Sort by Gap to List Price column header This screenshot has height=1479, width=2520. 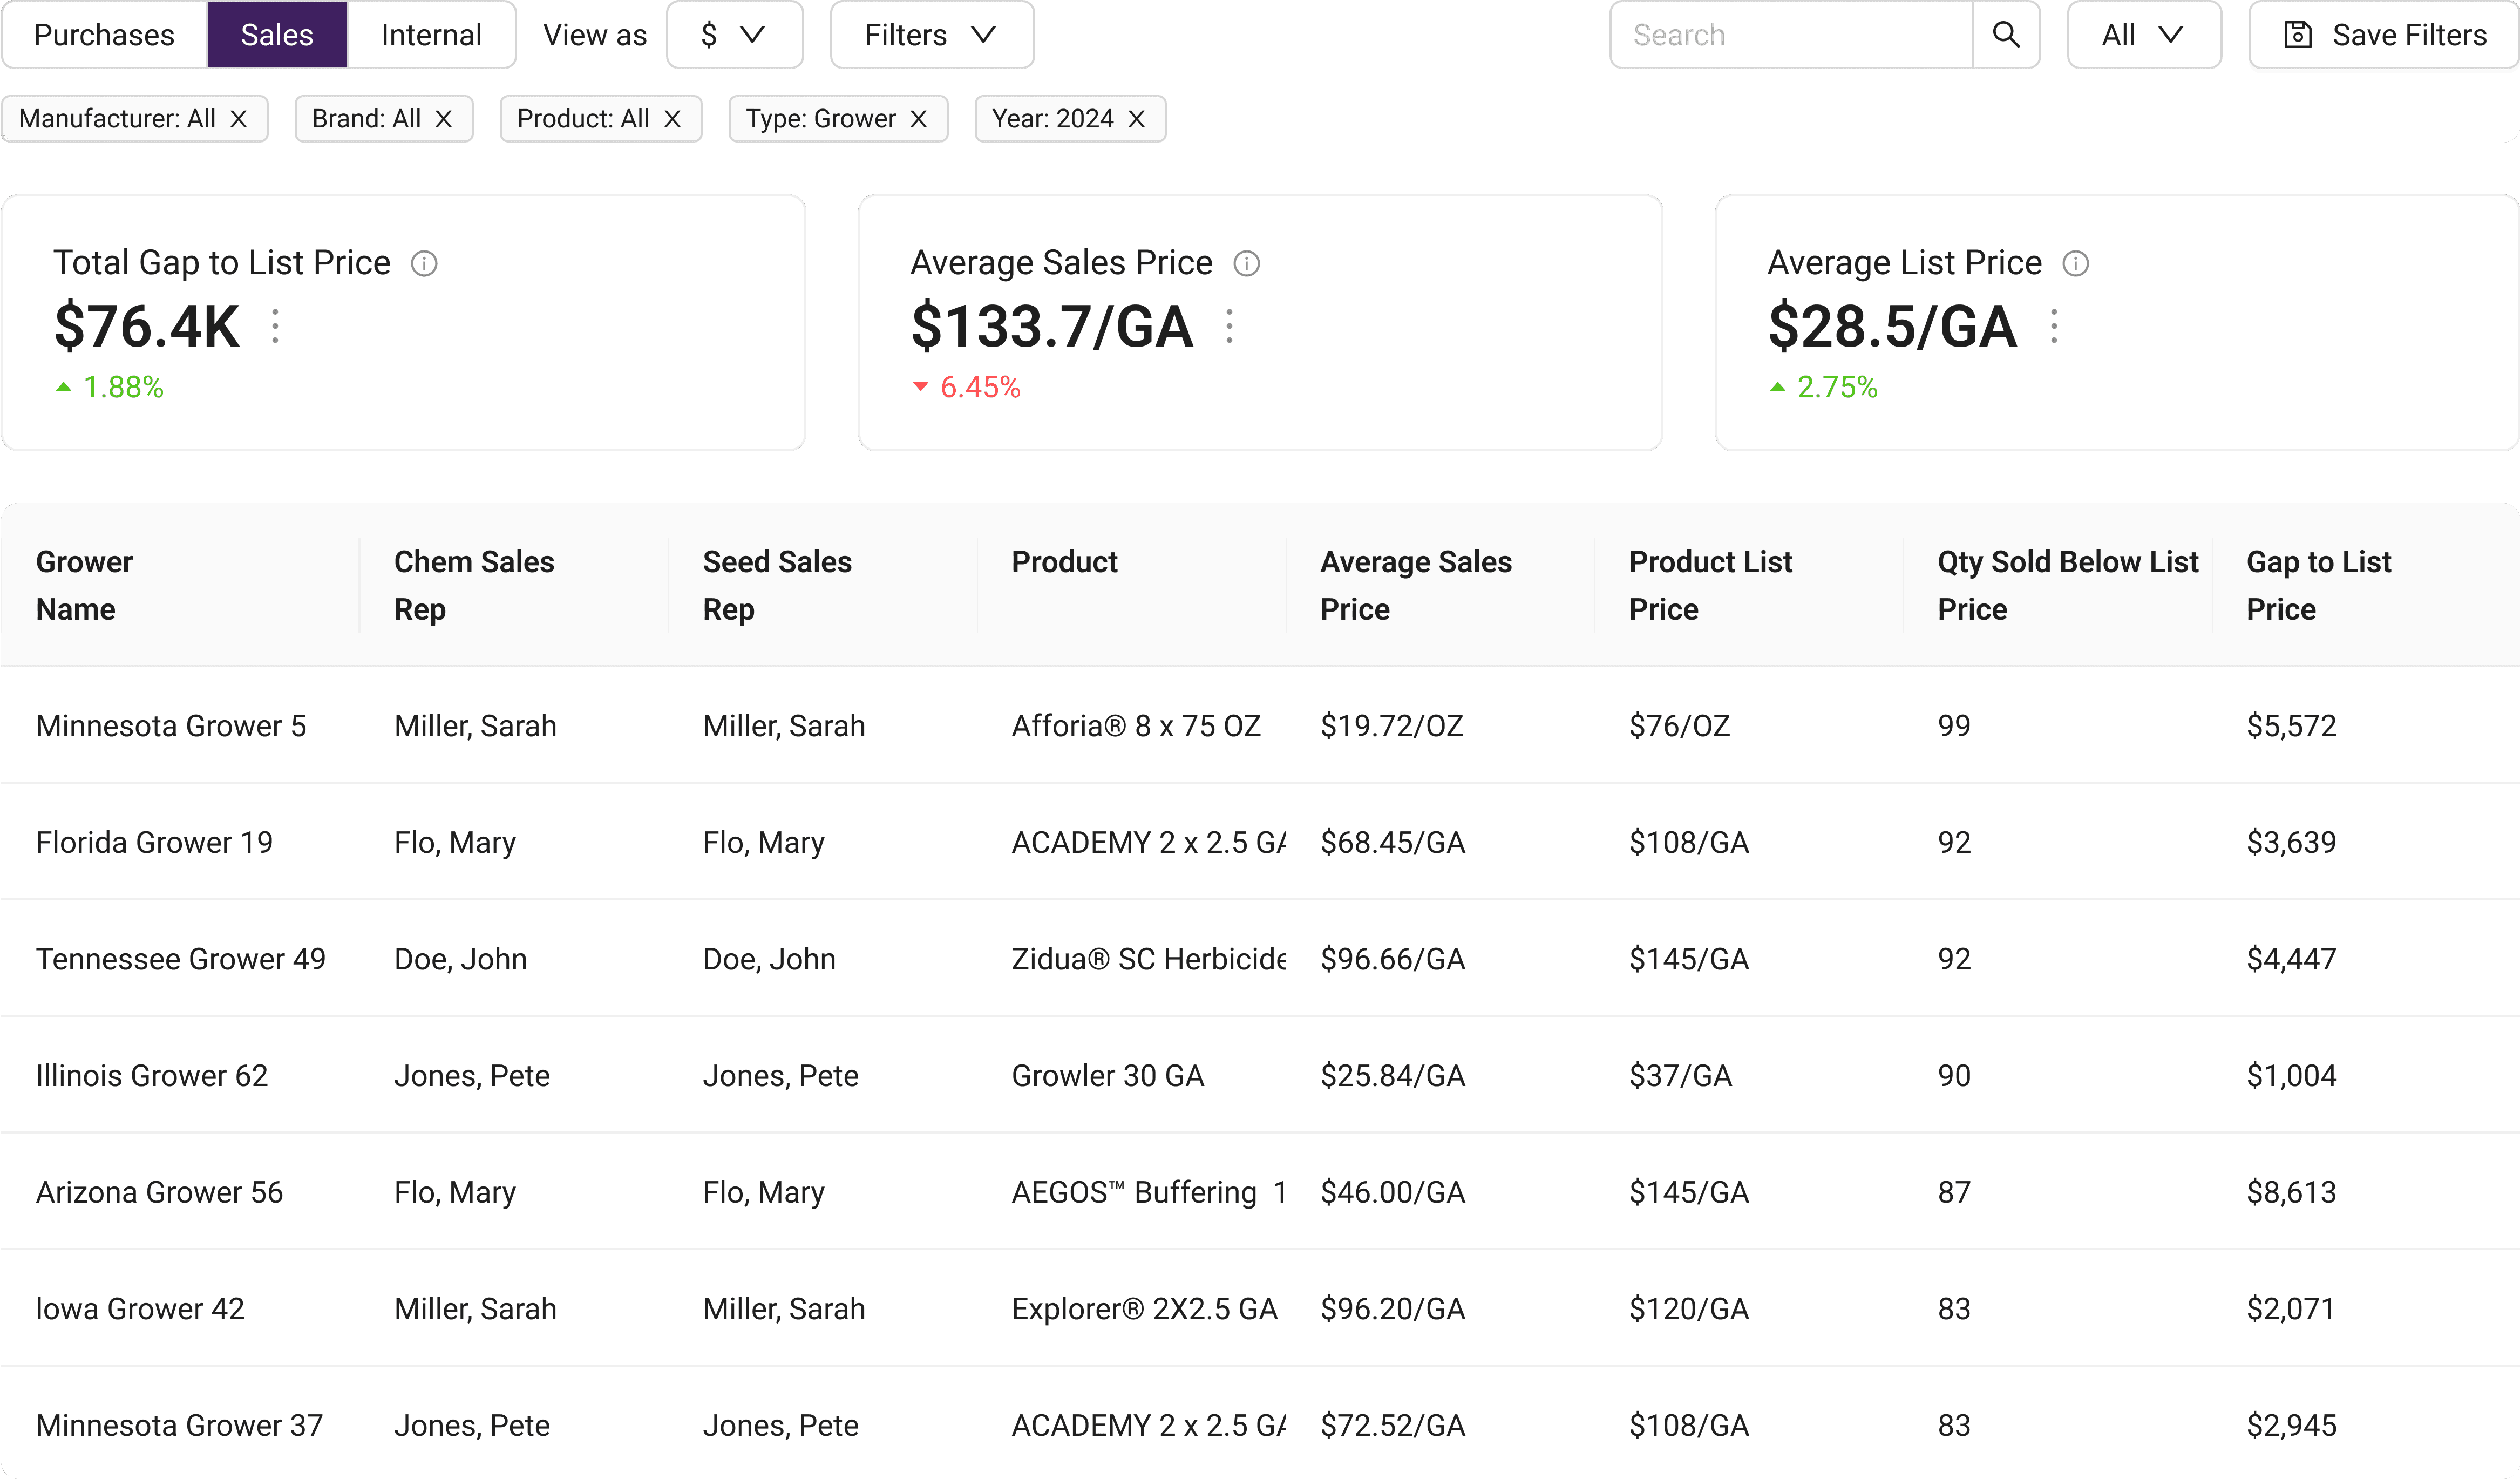(x=2317, y=585)
